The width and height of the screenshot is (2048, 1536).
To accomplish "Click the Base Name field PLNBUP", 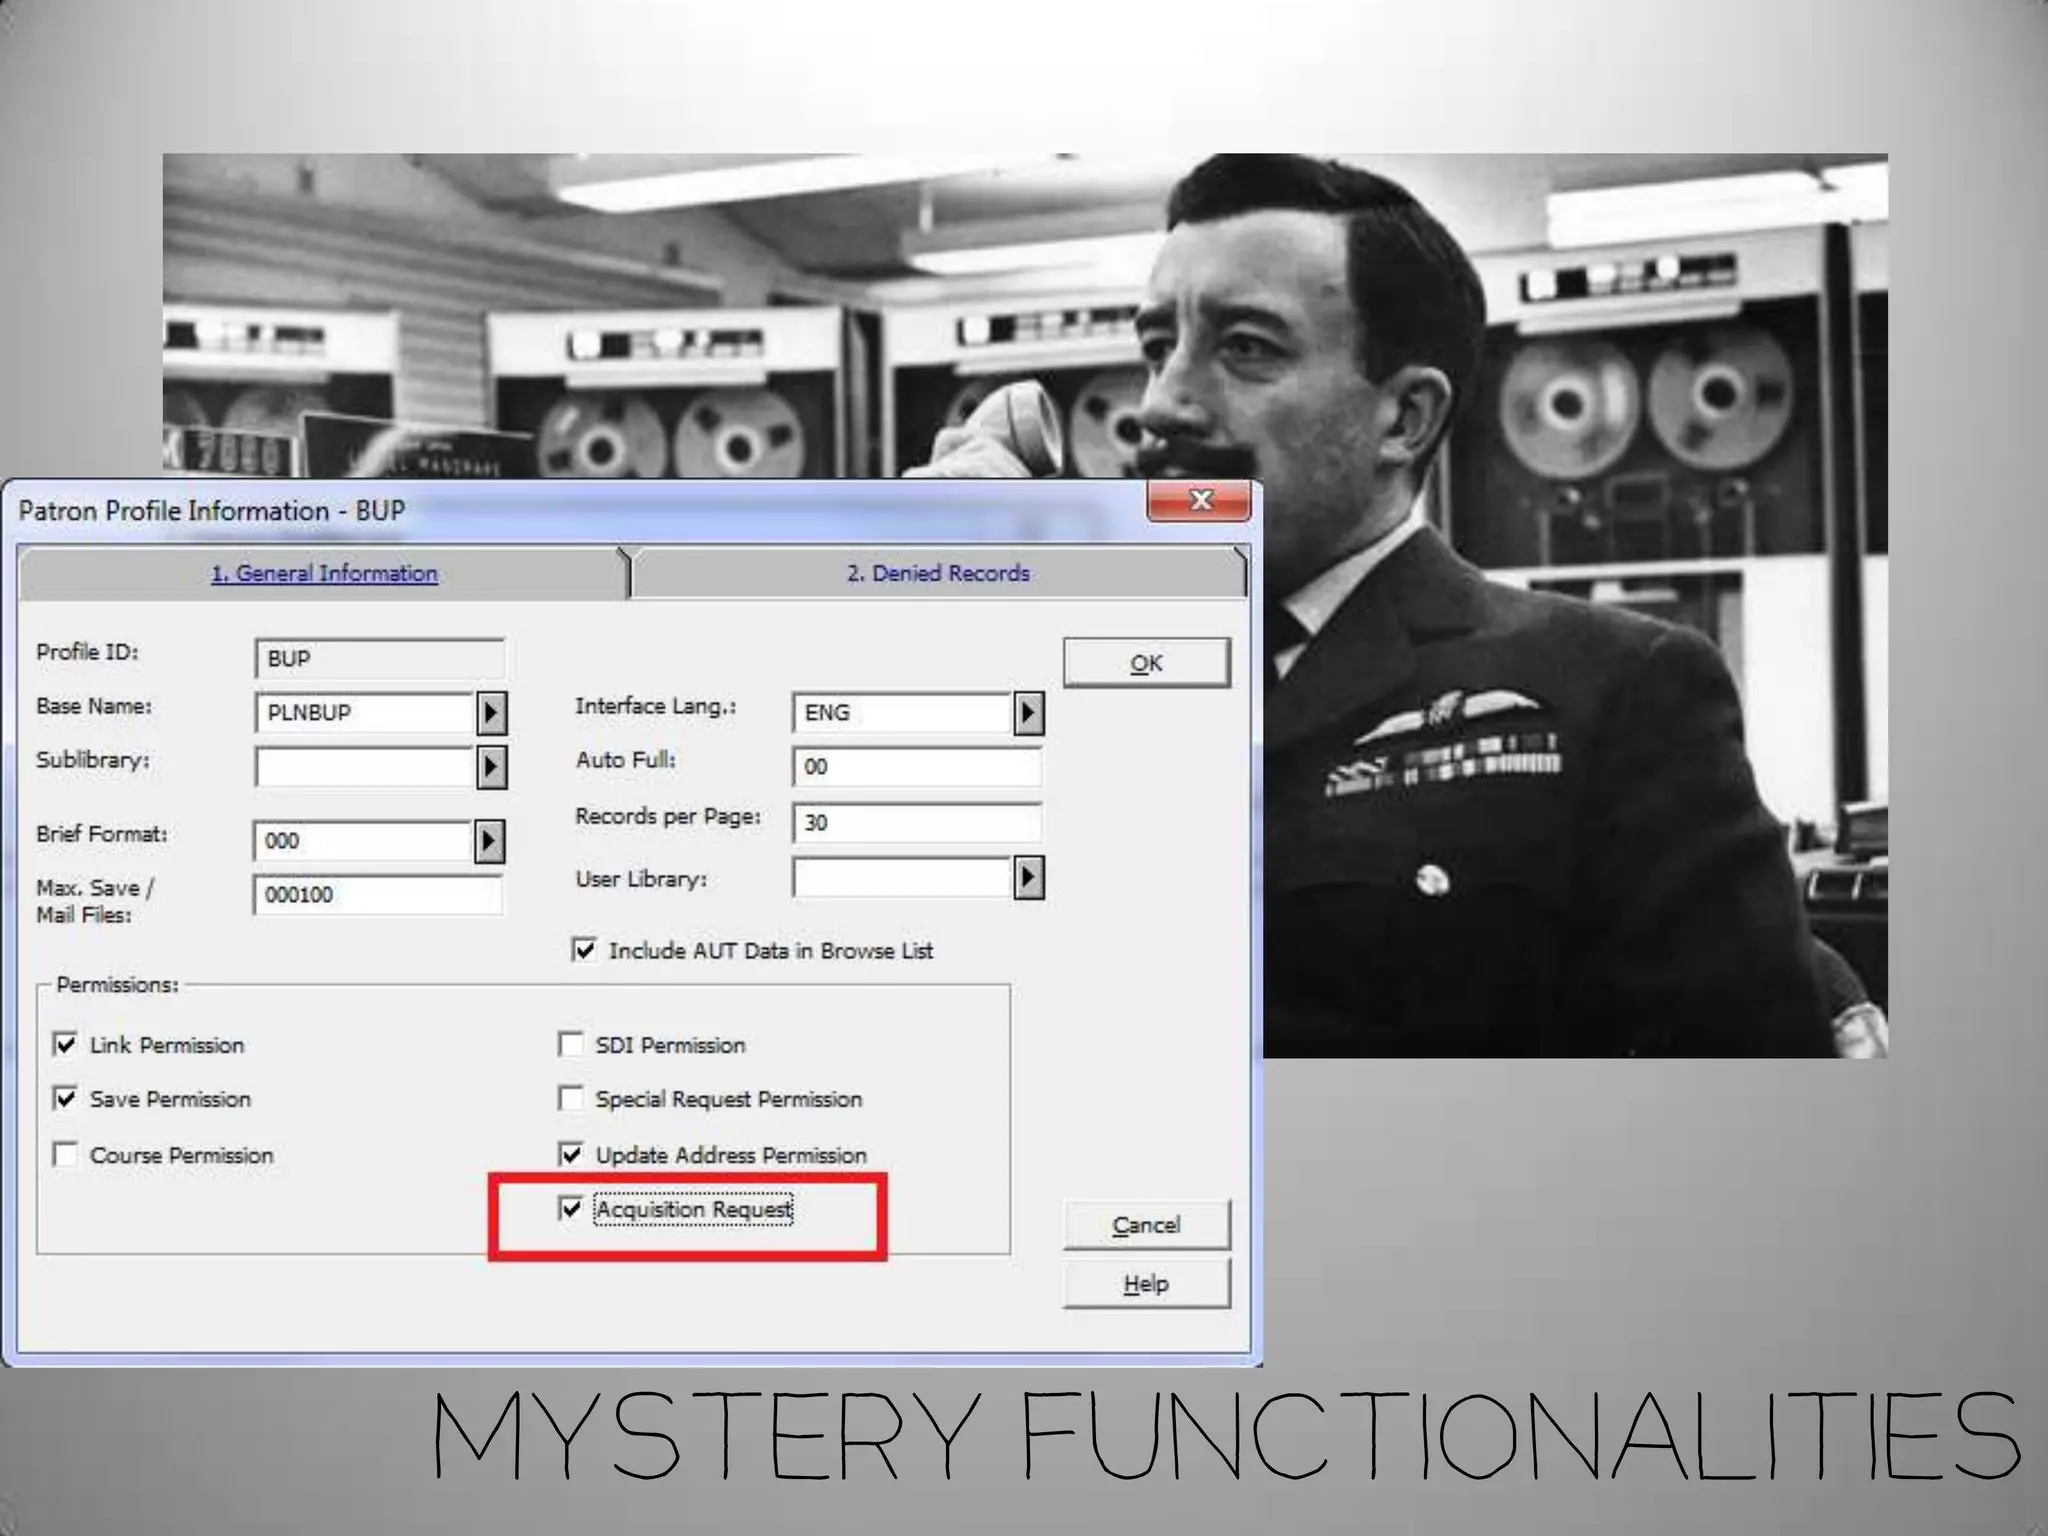I will pyautogui.click(x=364, y=713).
